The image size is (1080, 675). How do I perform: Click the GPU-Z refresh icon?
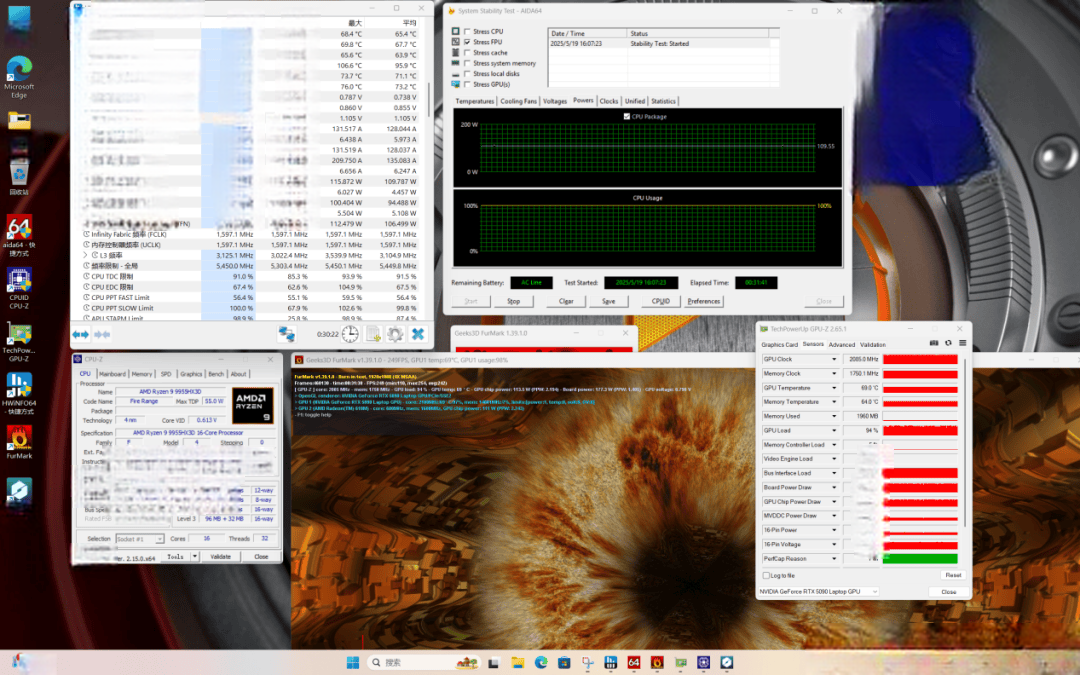(948, 343)
